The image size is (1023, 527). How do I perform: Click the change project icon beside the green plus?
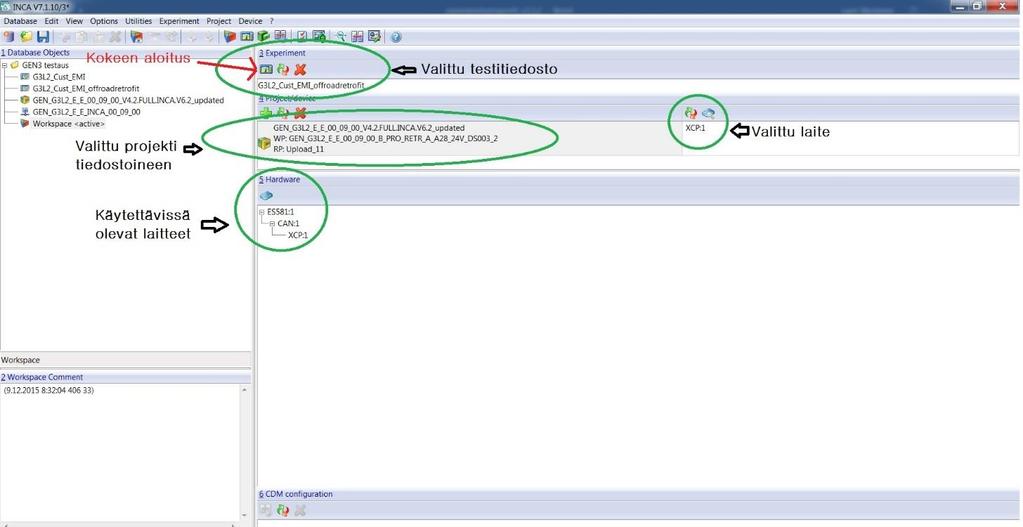282,113
